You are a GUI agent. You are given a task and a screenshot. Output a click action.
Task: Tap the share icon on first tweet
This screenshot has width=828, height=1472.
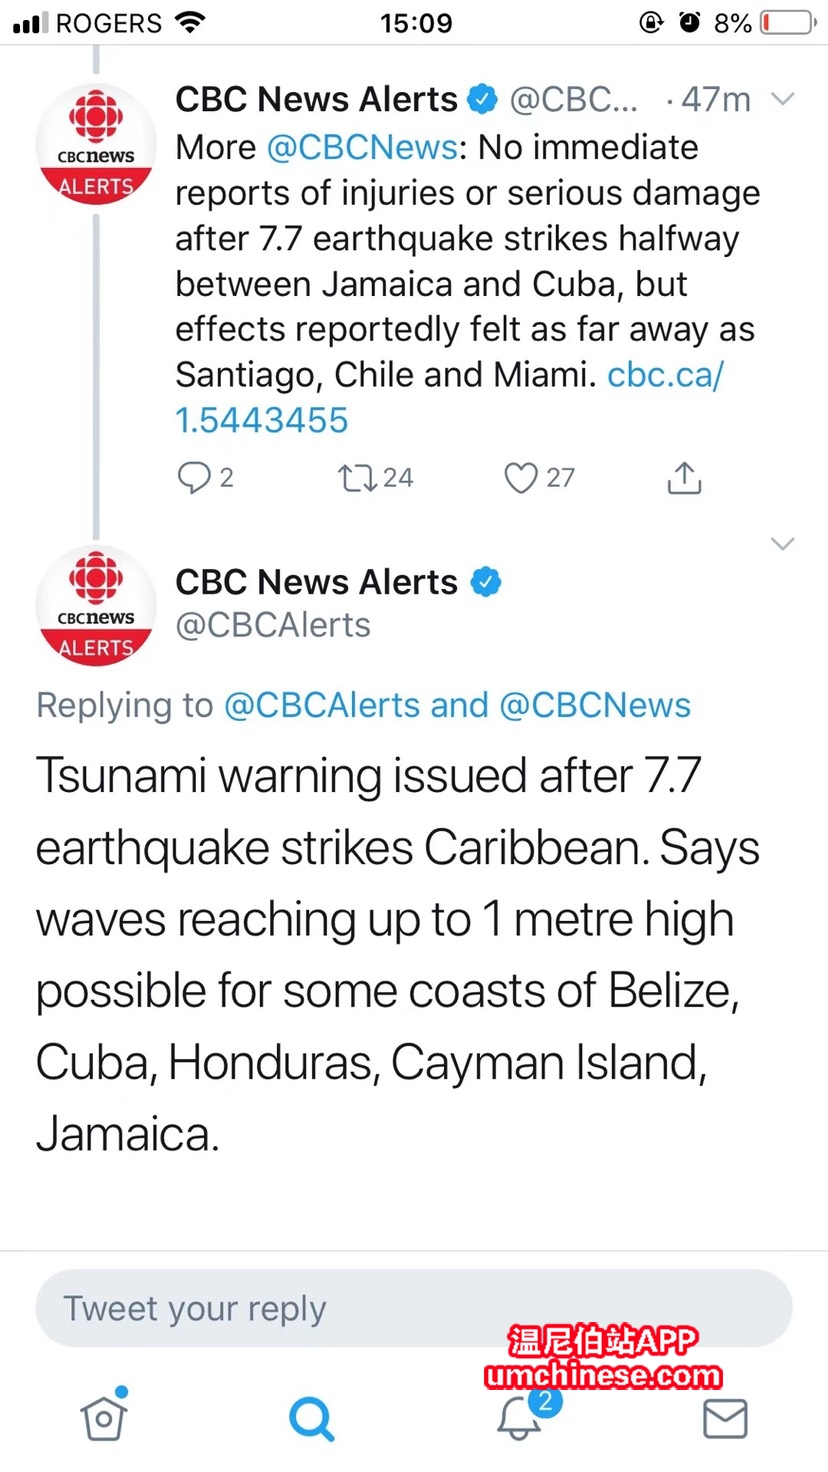tap(684, 479)
